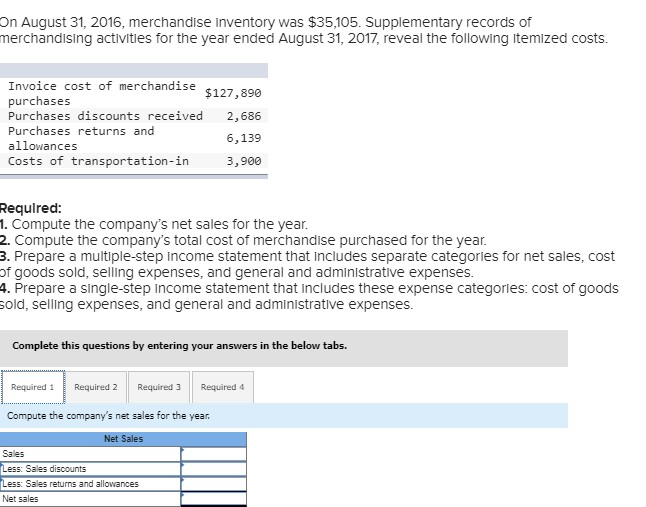Focus the Sales returns and allowances amount field
This screenshot has height=507, width=646.
(213, 484)
